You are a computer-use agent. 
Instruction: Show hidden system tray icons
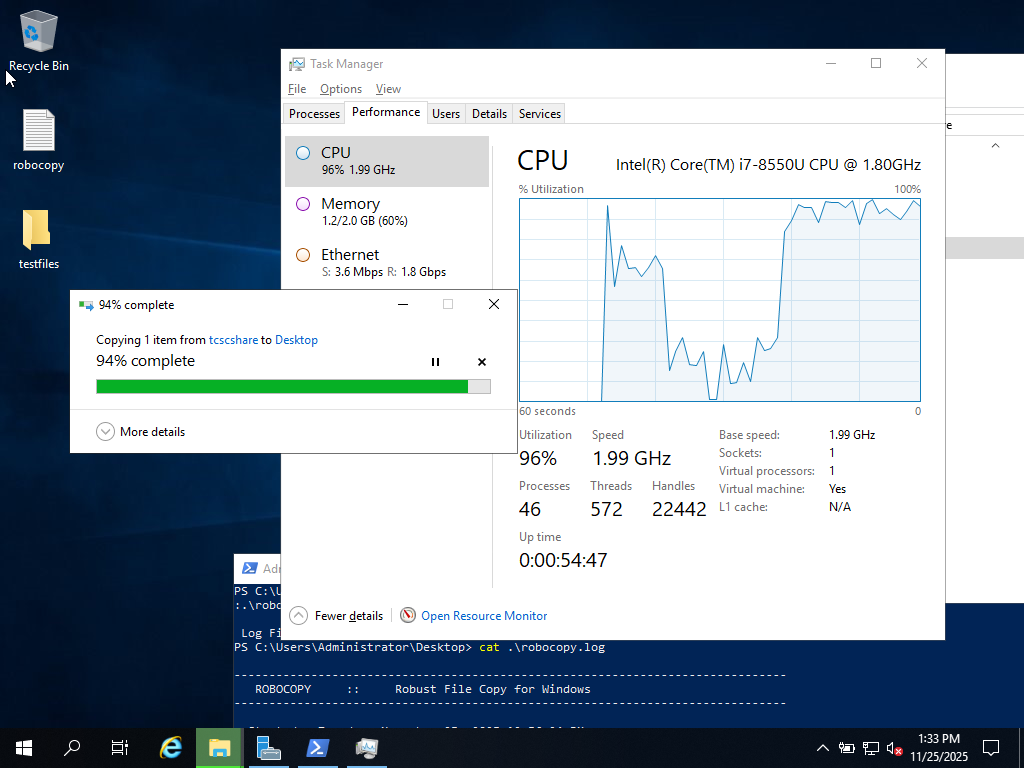(822, 747)
